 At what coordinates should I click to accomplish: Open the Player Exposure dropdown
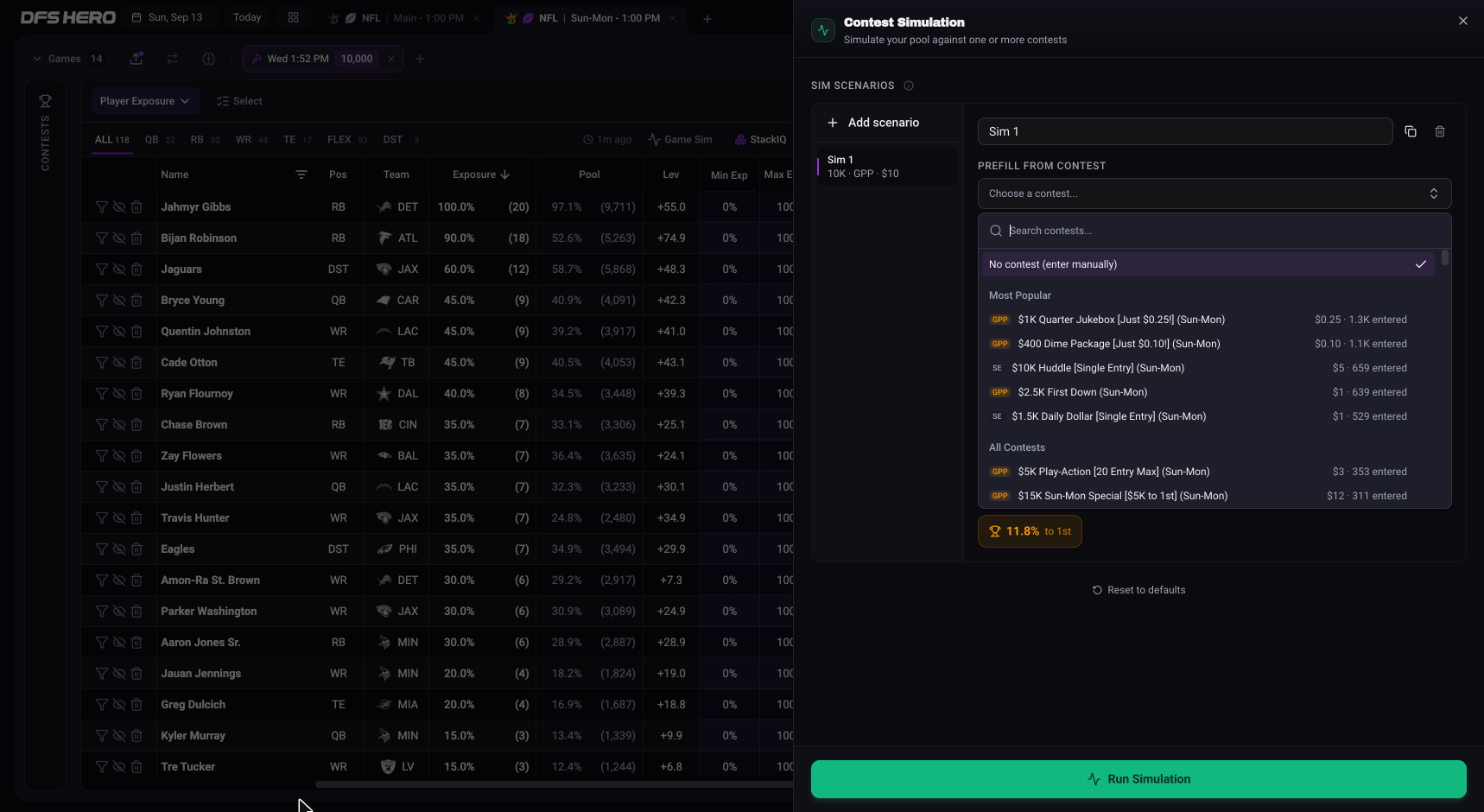[x=145, y=101]
